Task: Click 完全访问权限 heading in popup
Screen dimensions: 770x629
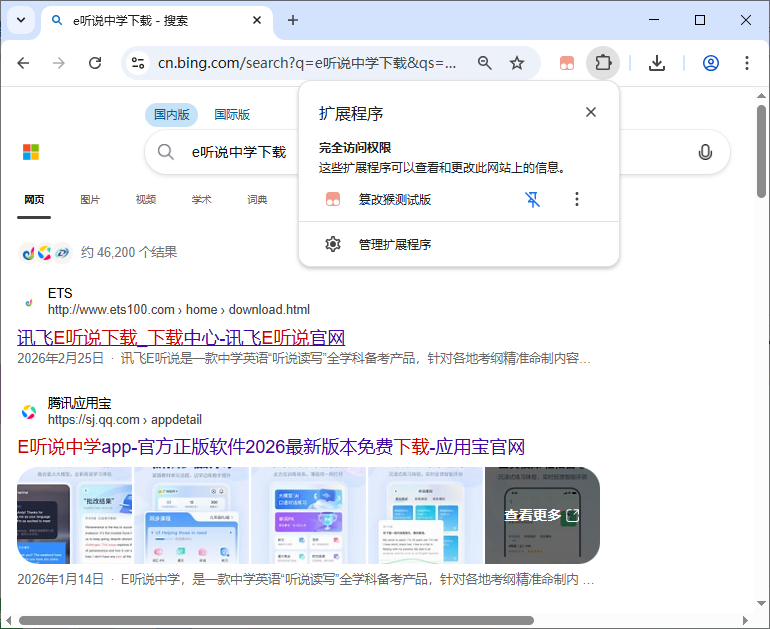Action: coord(355,147)
